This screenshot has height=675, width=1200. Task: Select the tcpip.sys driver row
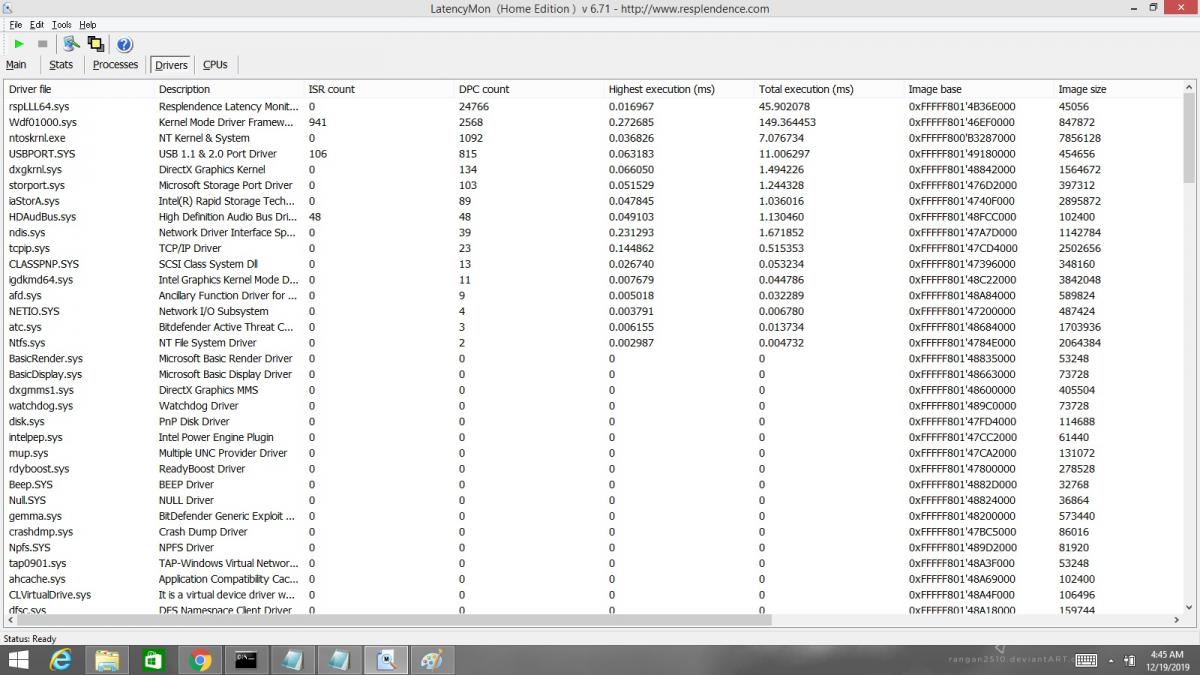pyautogui.click(x=593, y=248)
